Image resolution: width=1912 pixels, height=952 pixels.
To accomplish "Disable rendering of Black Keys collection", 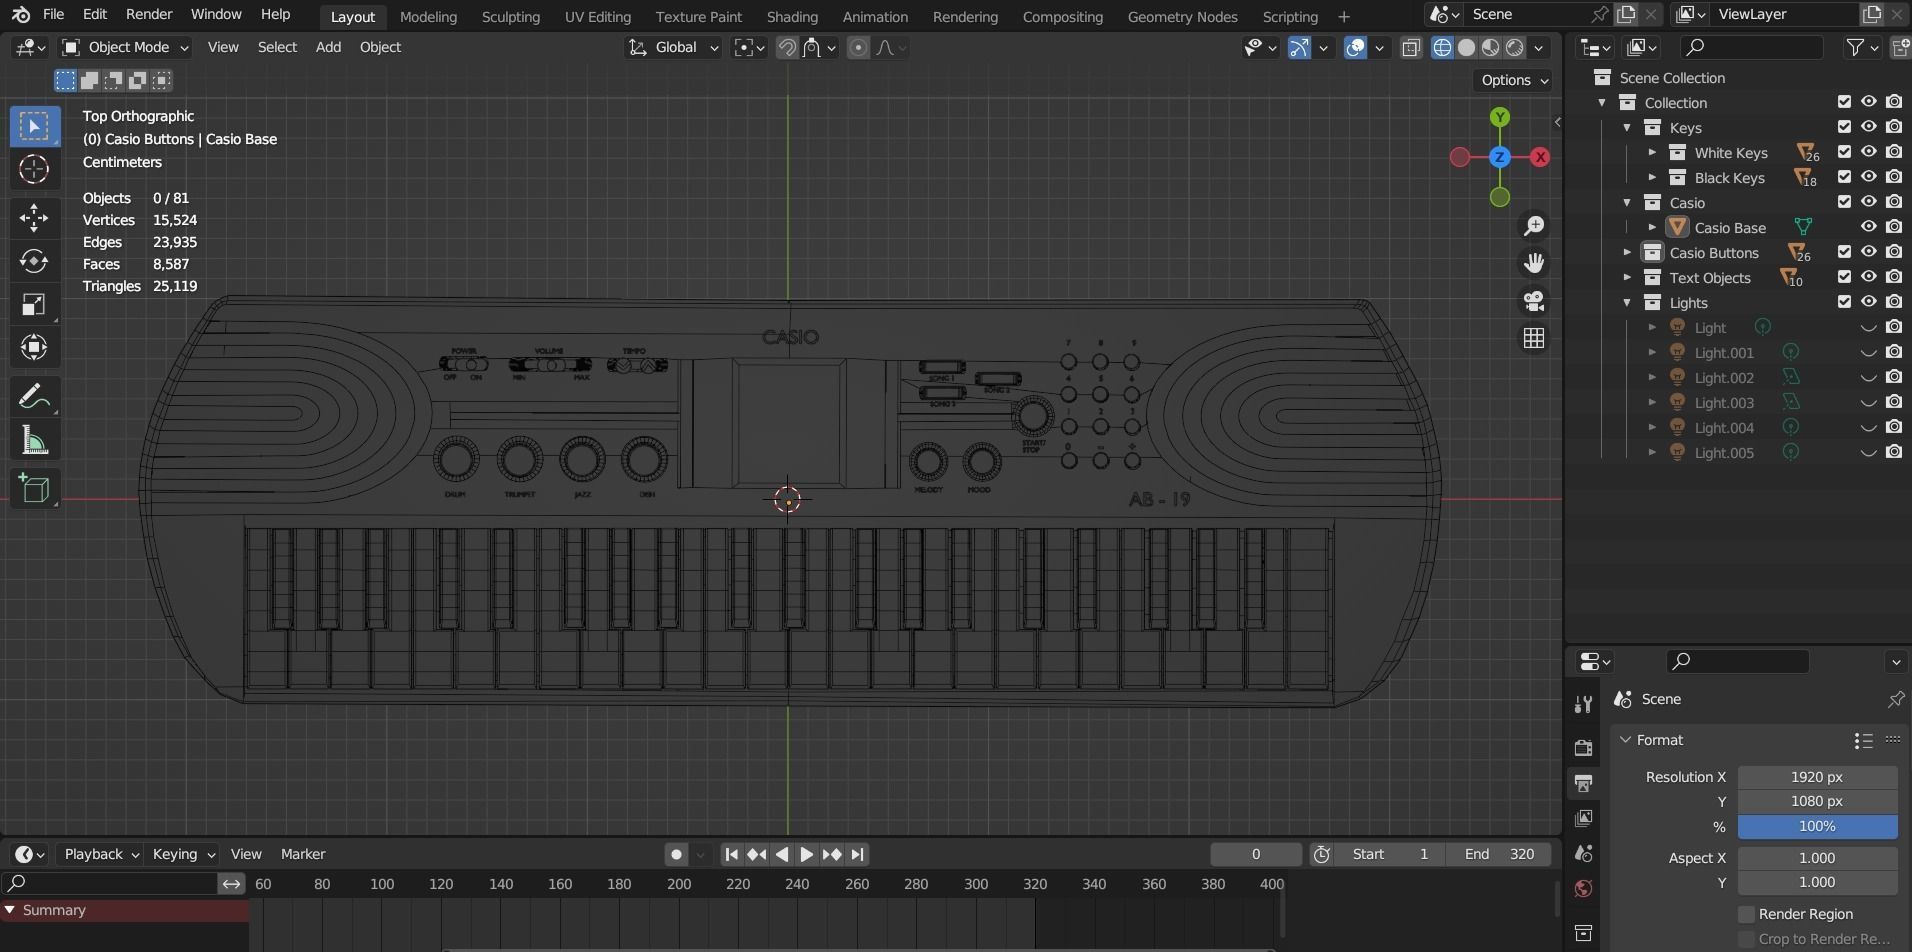I will 1894,177.
